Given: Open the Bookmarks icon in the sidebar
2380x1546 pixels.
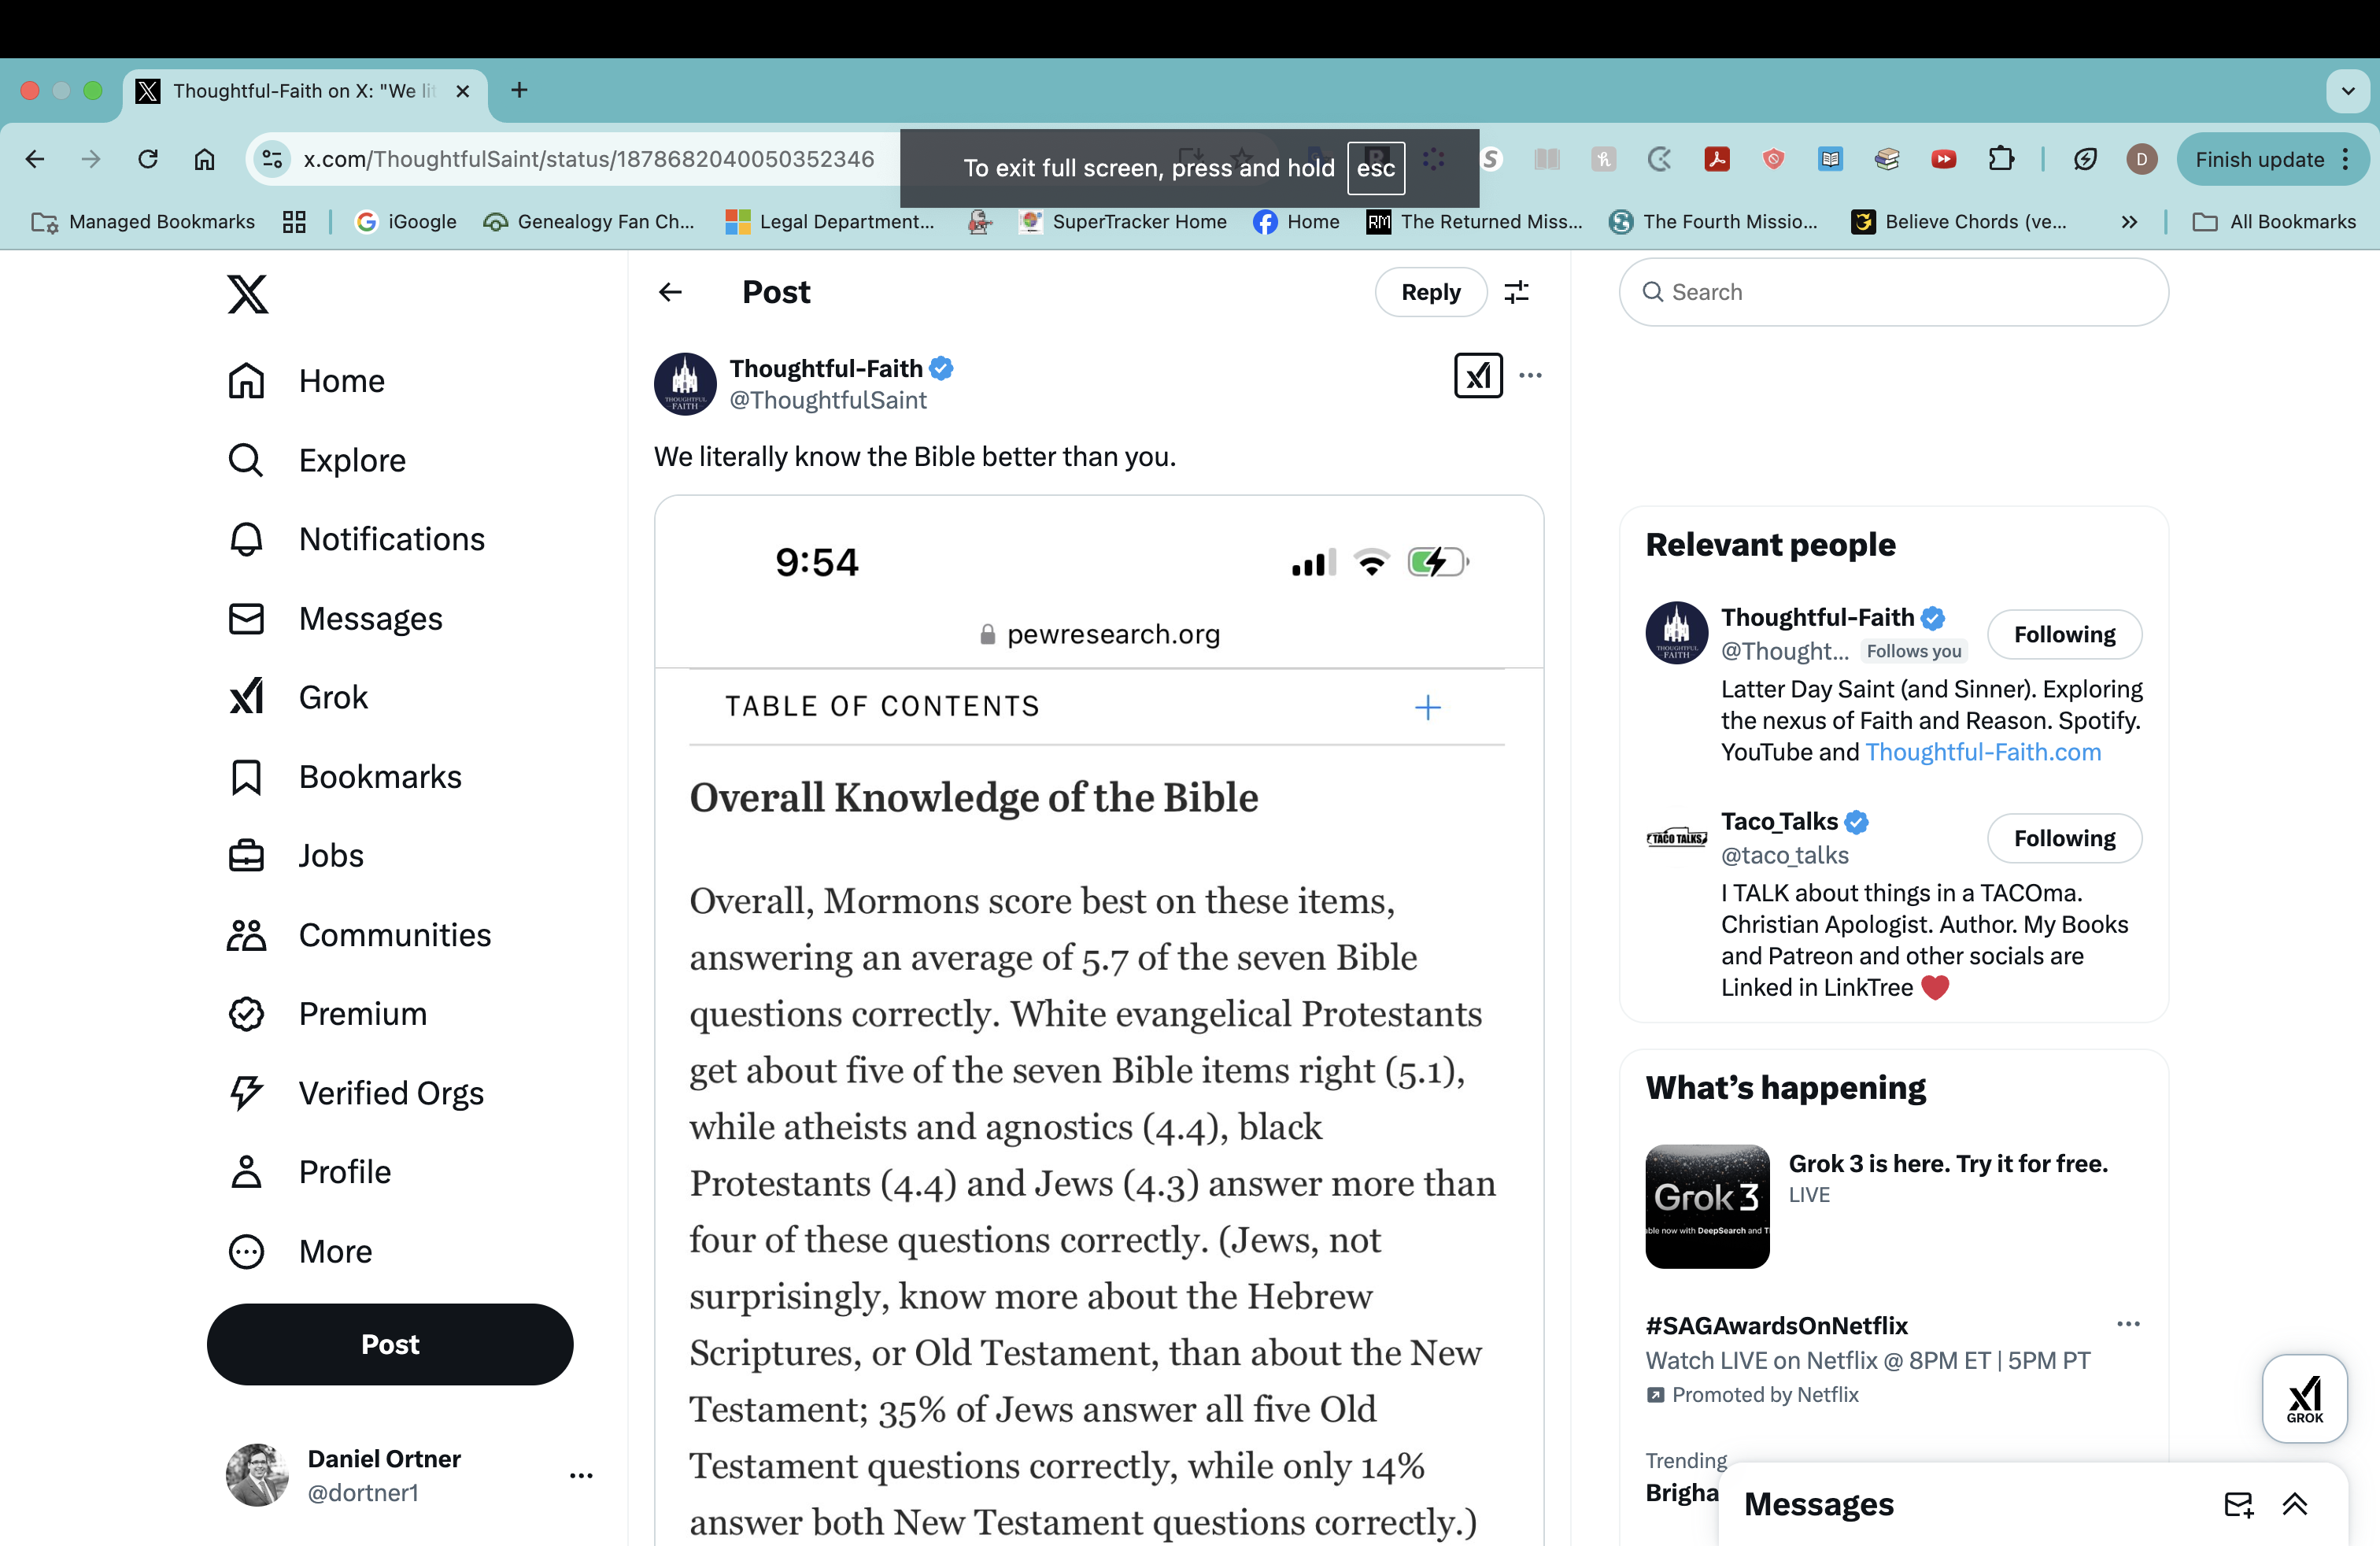Looking at the screenshot, I should click(246, 777).
